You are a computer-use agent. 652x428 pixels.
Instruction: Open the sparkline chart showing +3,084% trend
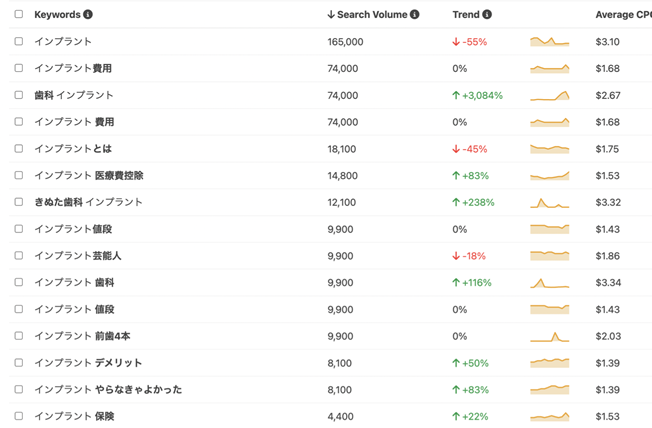coord(549,96)
